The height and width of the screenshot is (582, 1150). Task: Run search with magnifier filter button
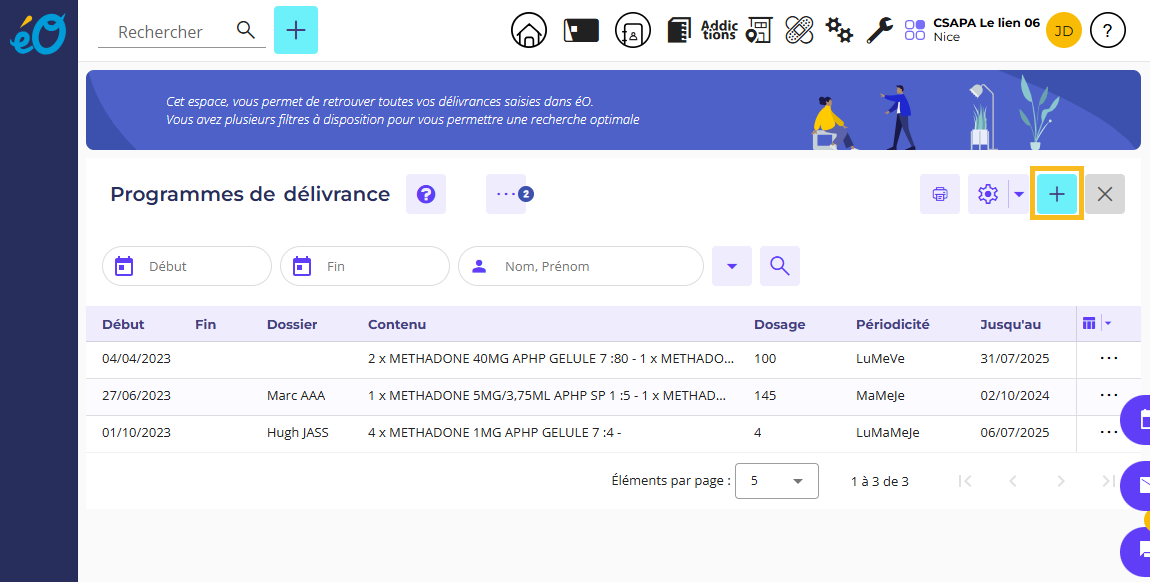click(780, 266)
